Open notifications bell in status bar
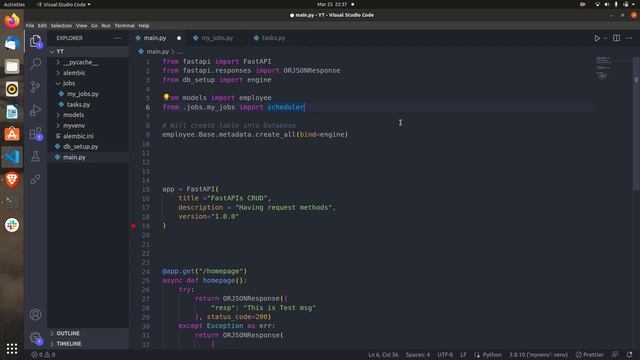The width and height of the screenshot is (640, 360). click(629, 355)
